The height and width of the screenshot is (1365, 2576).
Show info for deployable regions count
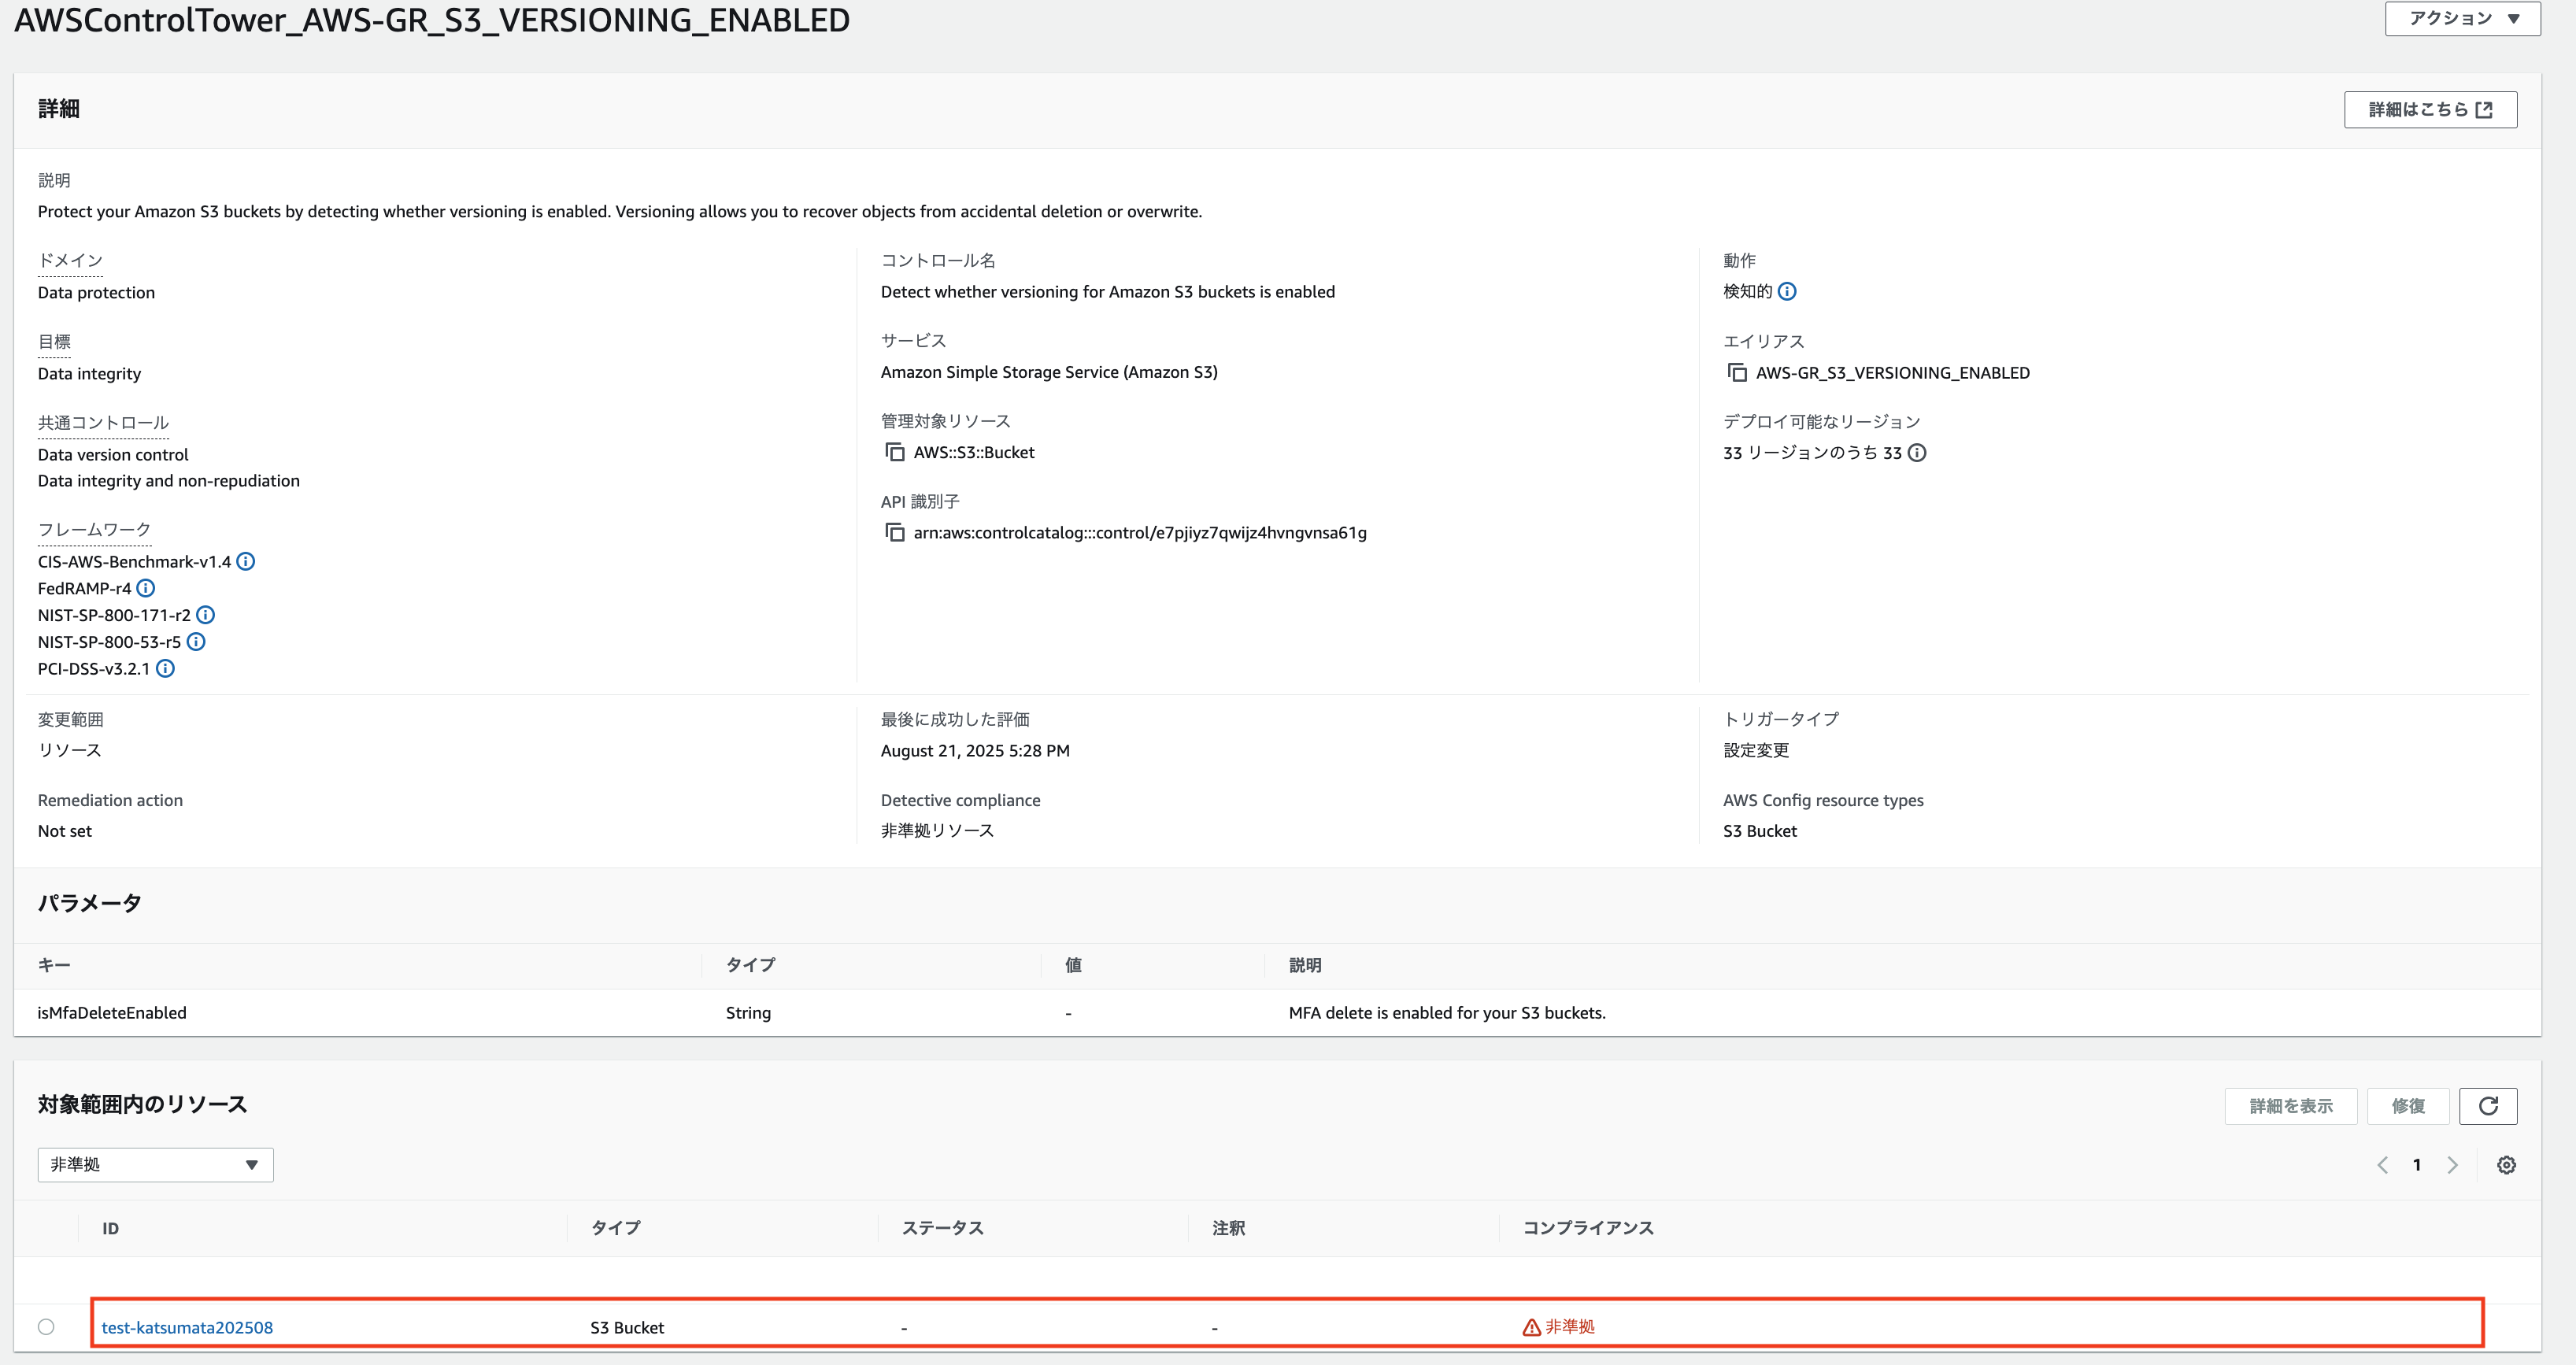pyautogui.click(x=1917, y=452)
